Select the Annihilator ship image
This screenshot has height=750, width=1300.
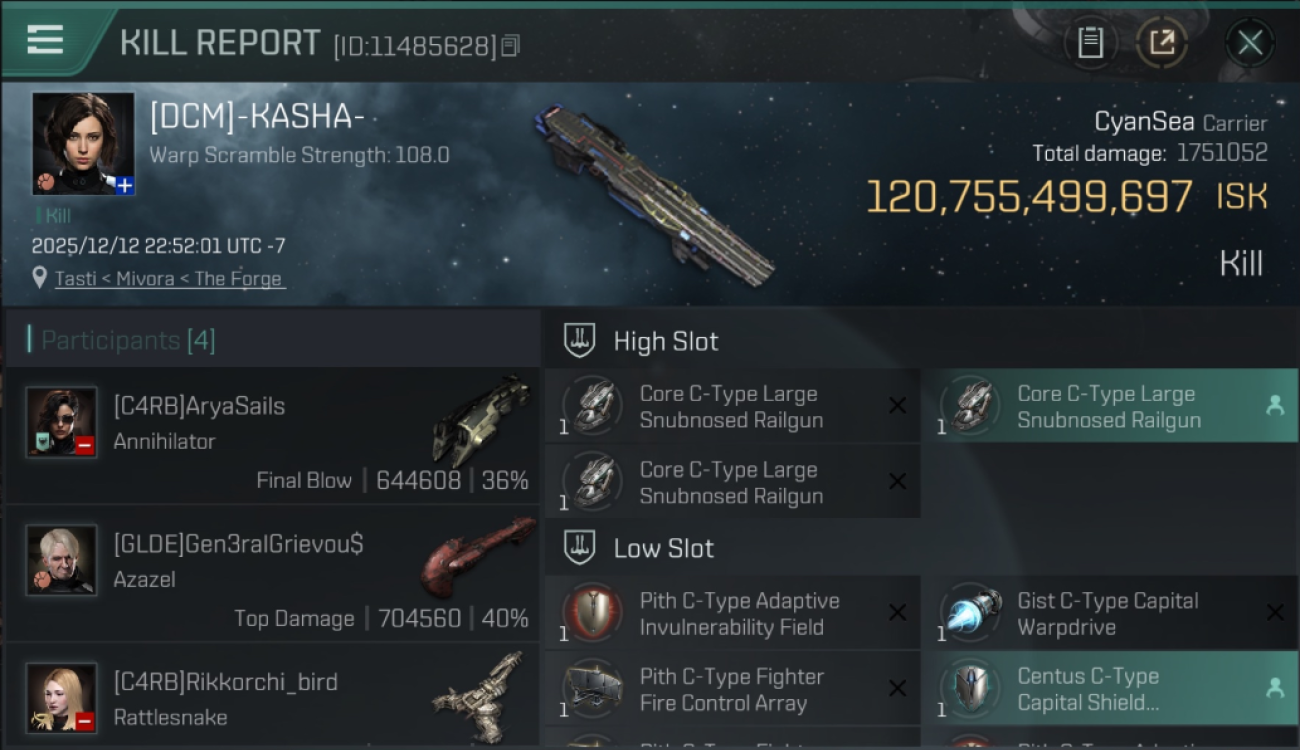(481, 420)
